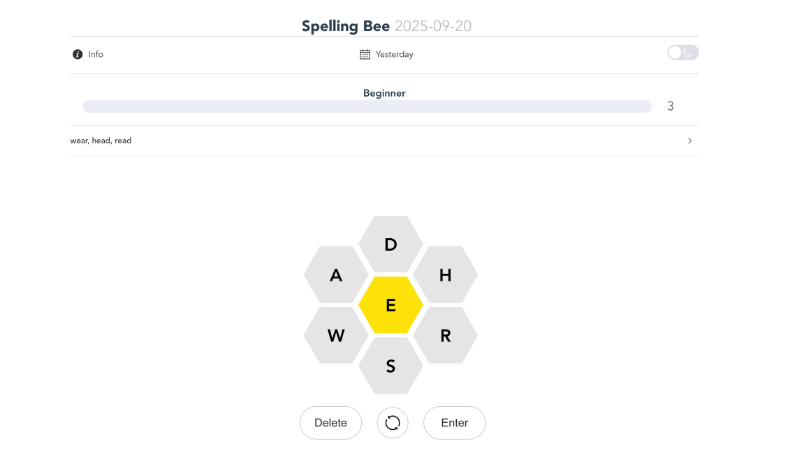This screenshot has width=800, height=450.
Task: Select the letter D hexagon
Action: 391,245
